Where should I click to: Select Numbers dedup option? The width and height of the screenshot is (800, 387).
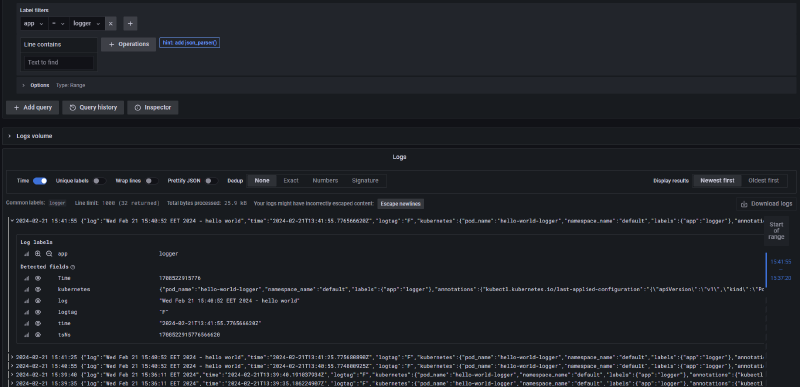[x=325, y=180]
